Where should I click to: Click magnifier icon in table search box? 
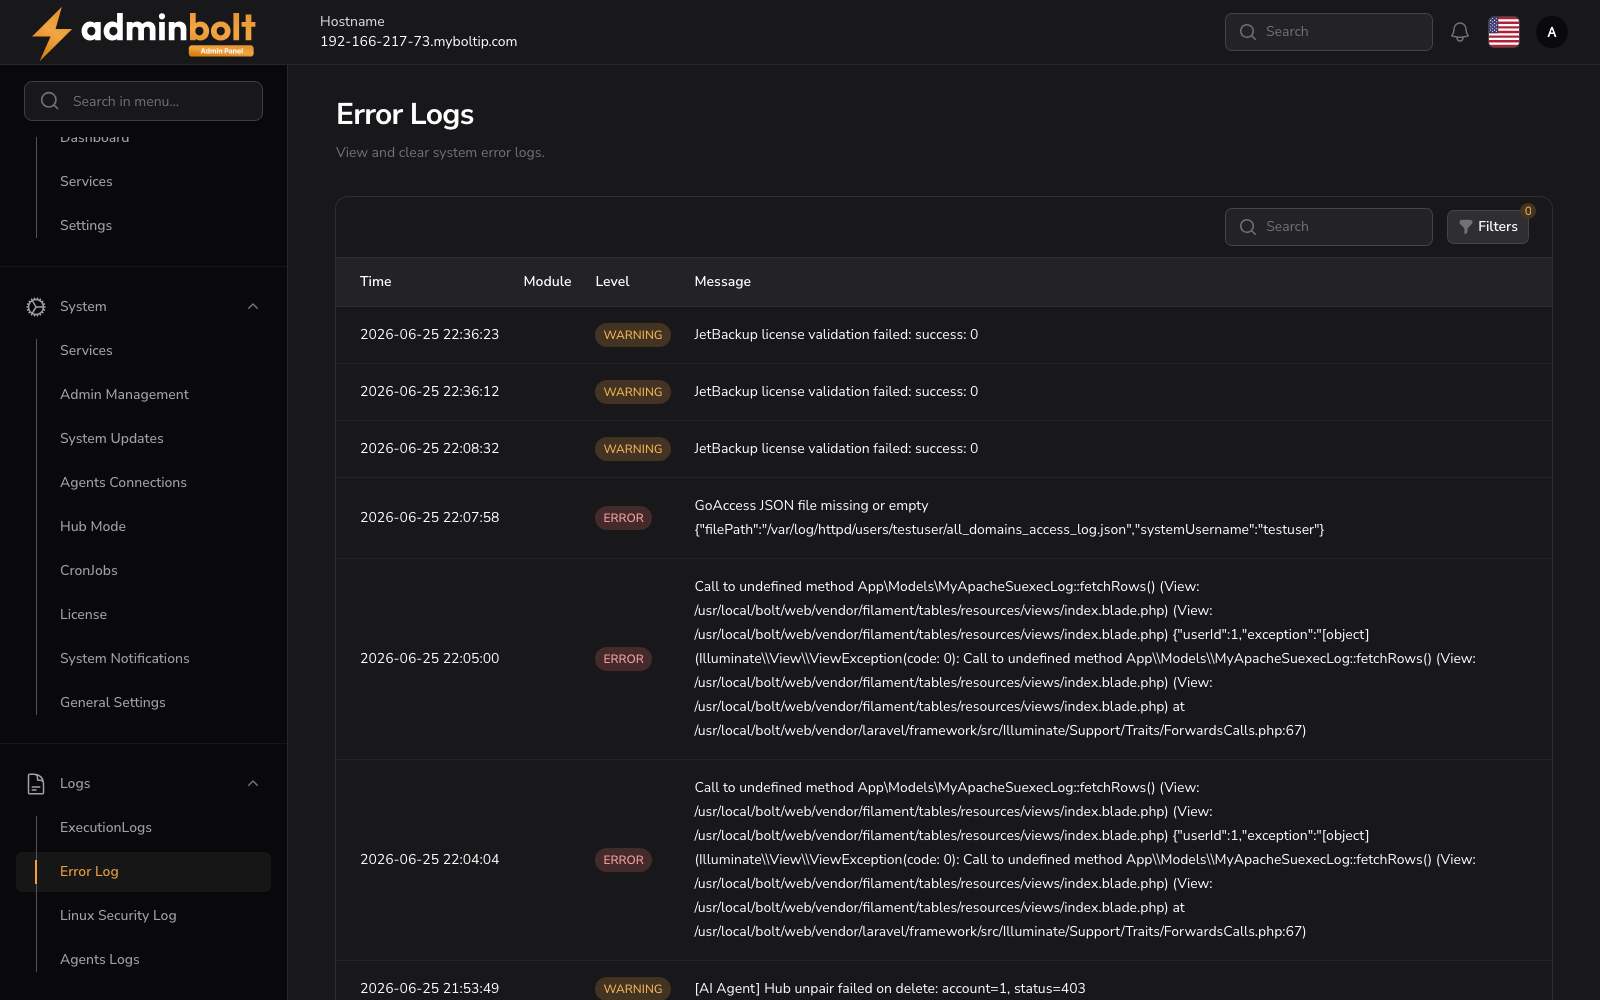click(x=1248, y=227)
